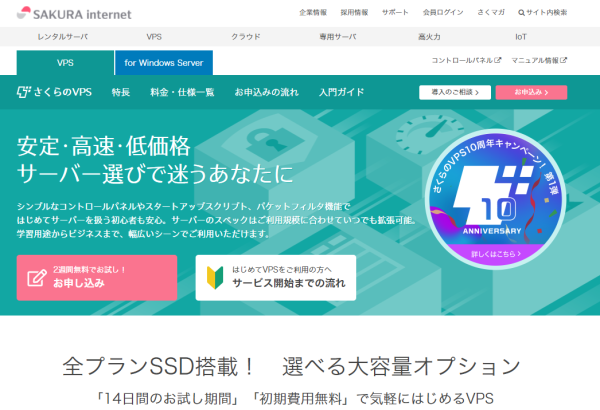This screenshot has height=410, width=600.
Task: Select 専用サーバ menu item
Action: coord(338,37)
